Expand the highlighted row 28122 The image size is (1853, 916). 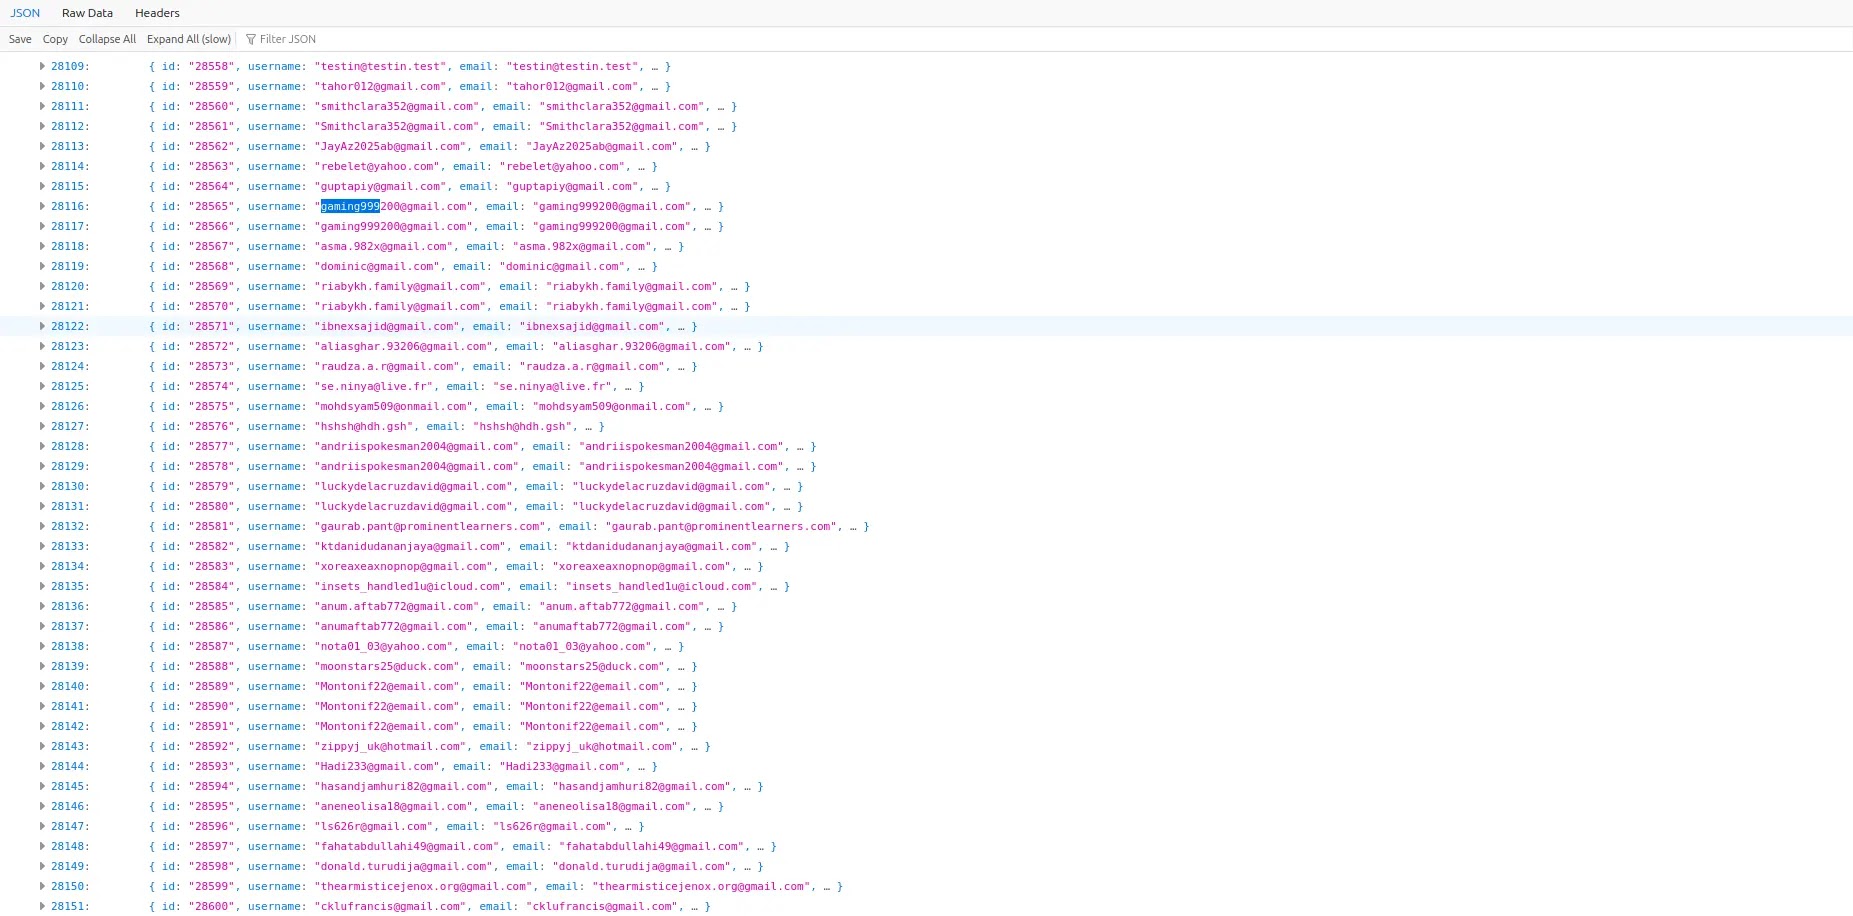[41, 326]
